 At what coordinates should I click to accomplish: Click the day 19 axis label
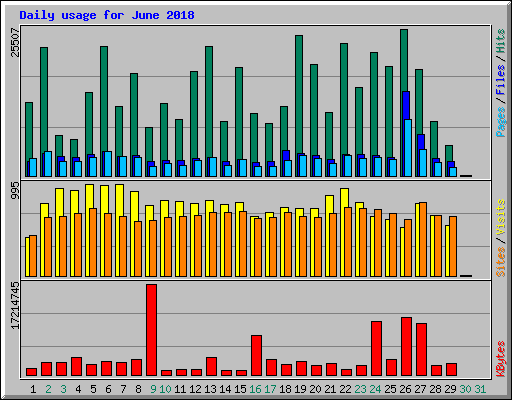[300, 389]
